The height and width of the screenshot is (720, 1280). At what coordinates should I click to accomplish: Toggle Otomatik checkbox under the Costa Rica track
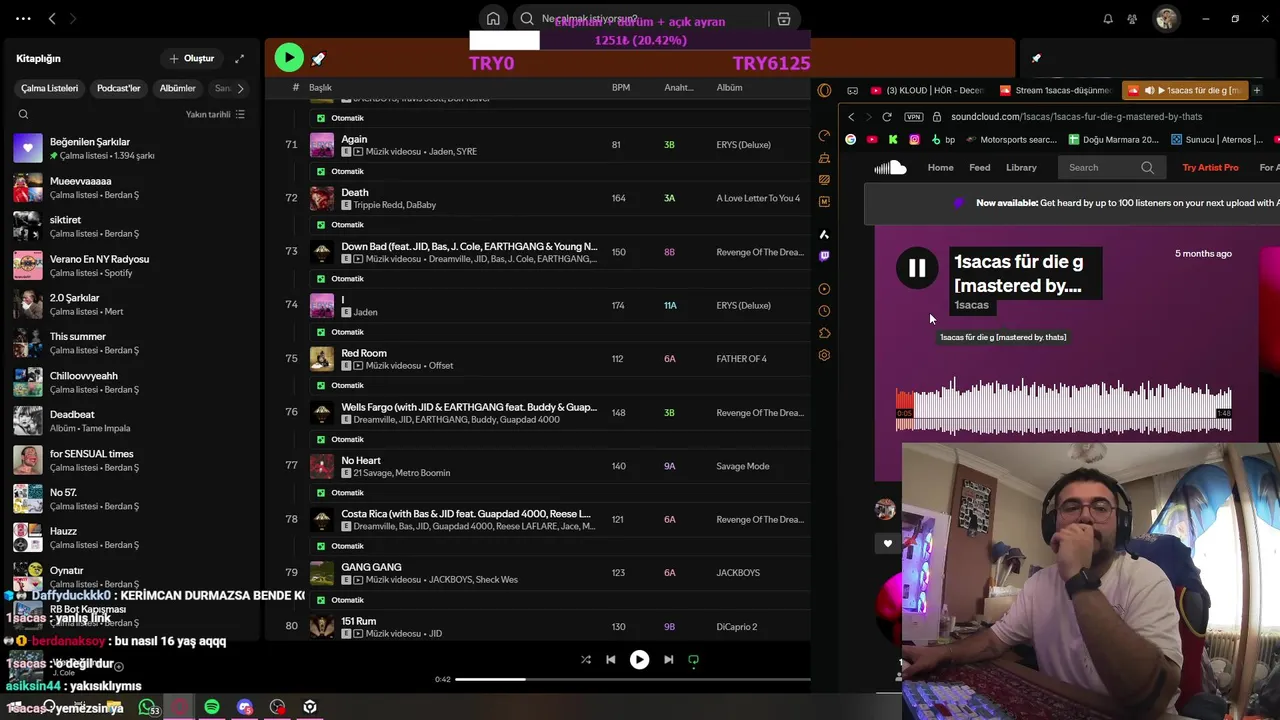click(321, 546)
